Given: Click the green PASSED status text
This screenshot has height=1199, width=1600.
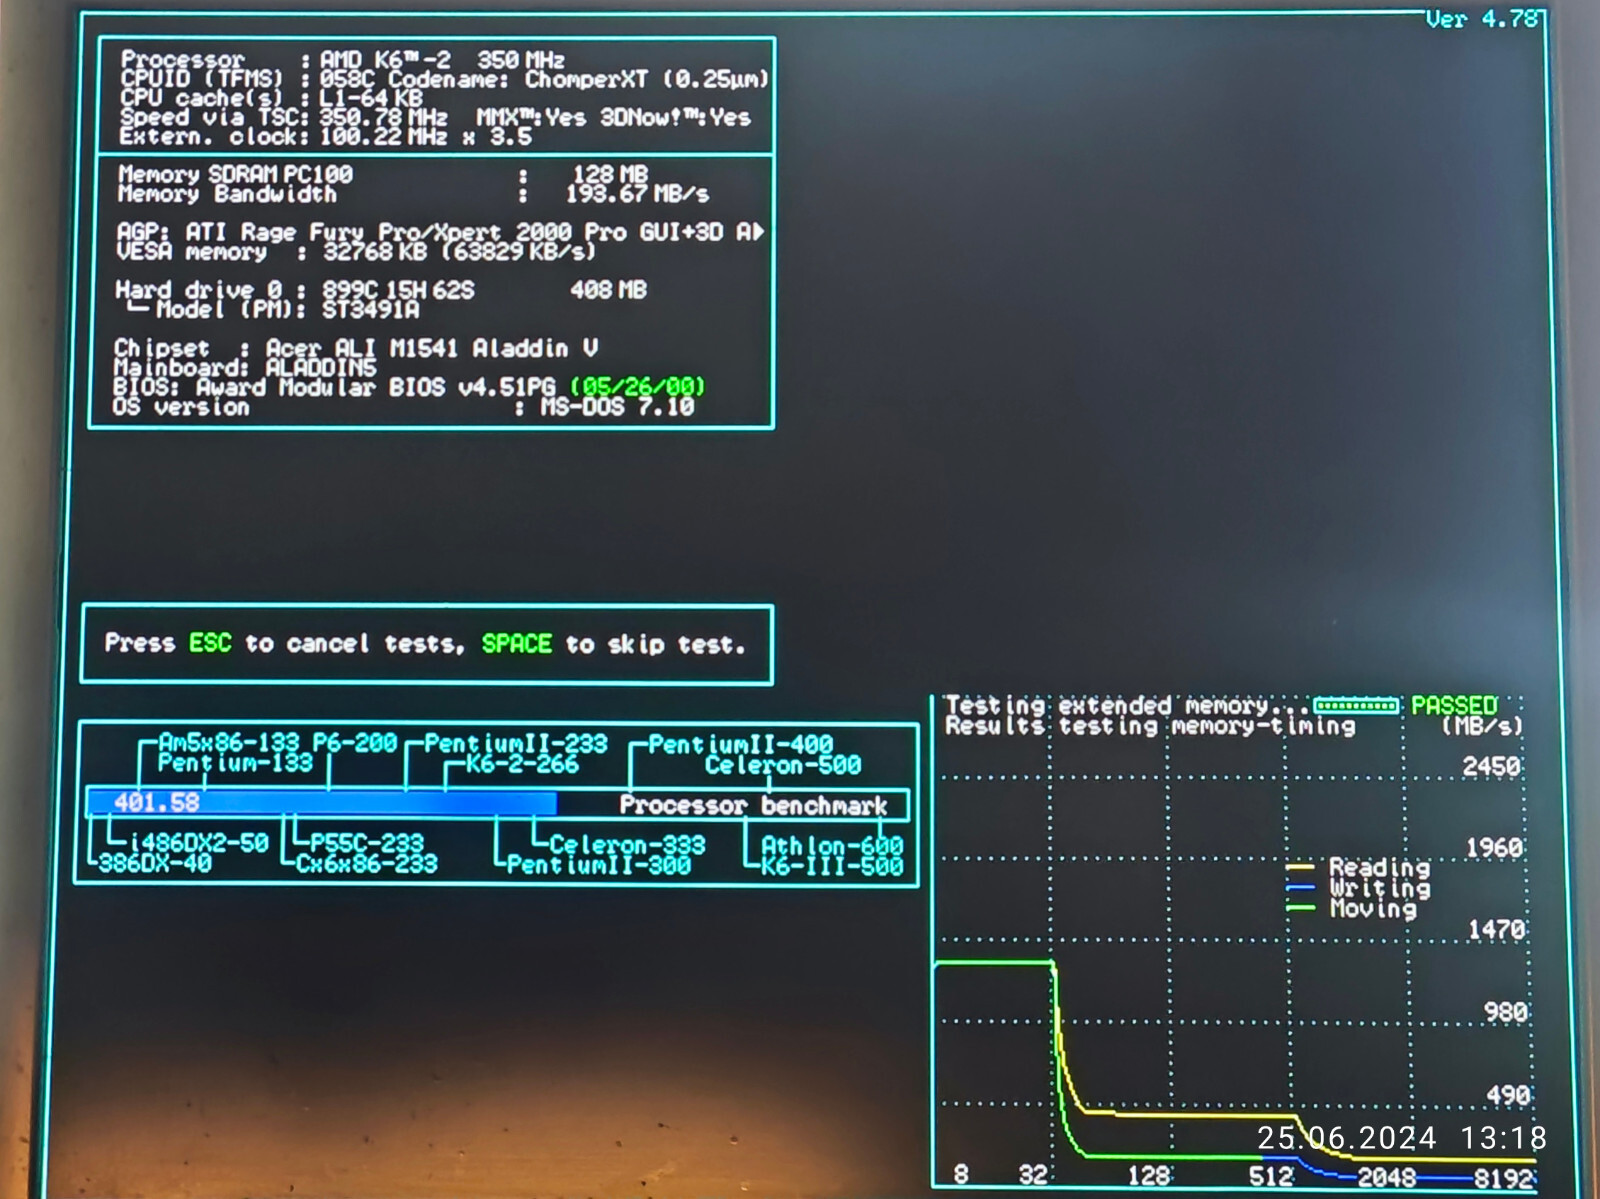Looking at the screenshot, I should pos(1454,706).
